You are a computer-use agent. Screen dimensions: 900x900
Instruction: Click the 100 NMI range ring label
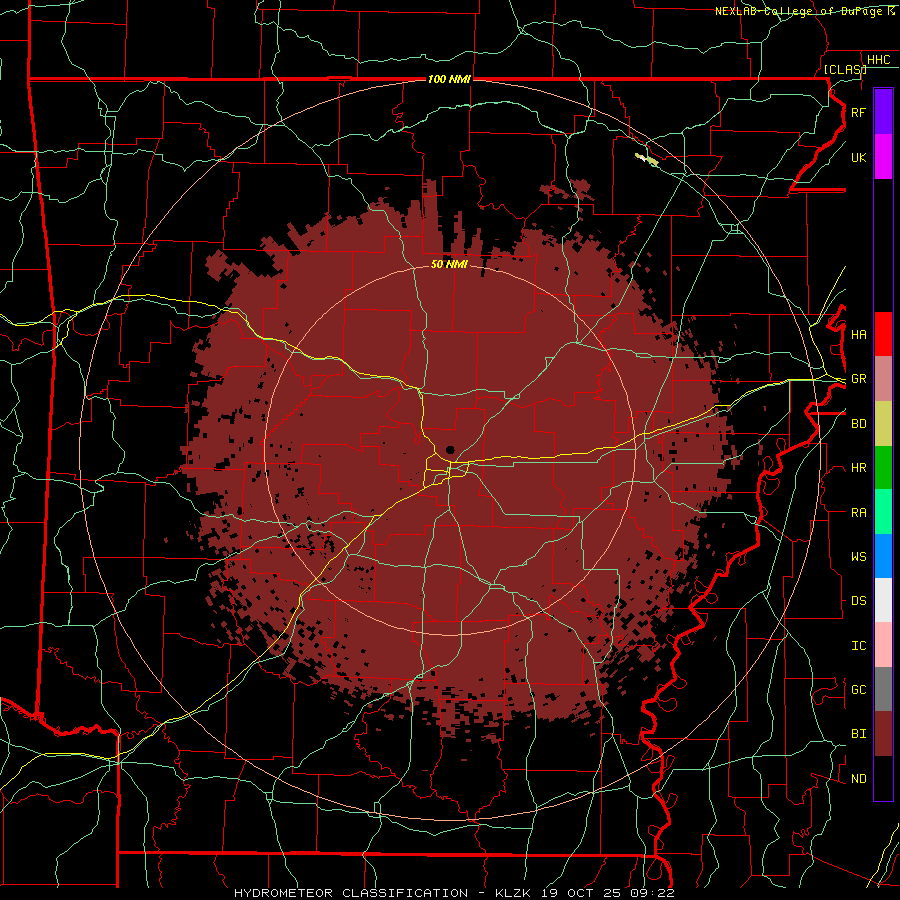click(x=449, y=79)
